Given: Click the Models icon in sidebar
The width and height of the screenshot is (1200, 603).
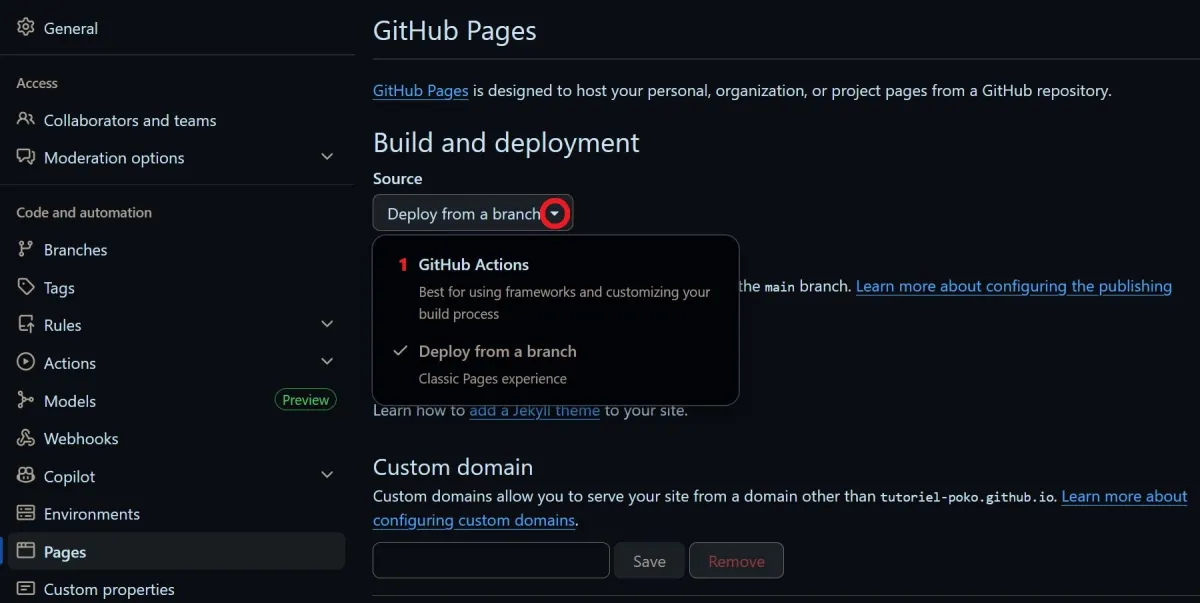Looking at the screenshot, I should click(x=26, y=401).
